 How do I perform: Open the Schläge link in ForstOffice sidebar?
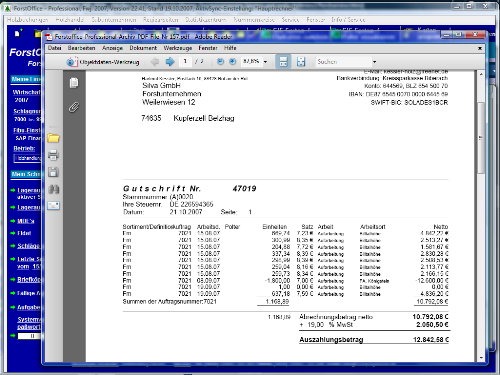[x=28, y=246]
